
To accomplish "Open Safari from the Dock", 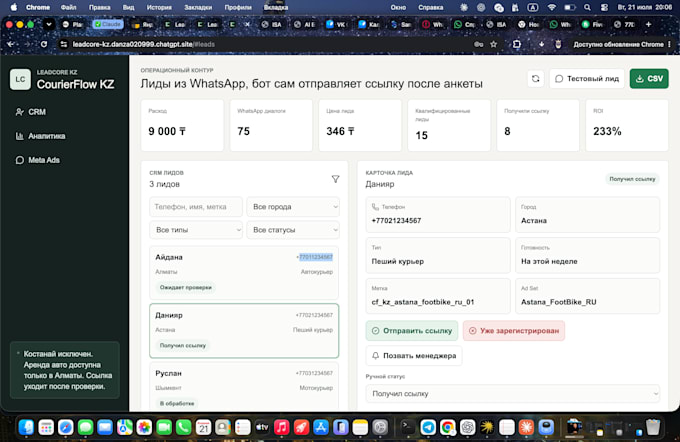I will [x=66, y=427].
